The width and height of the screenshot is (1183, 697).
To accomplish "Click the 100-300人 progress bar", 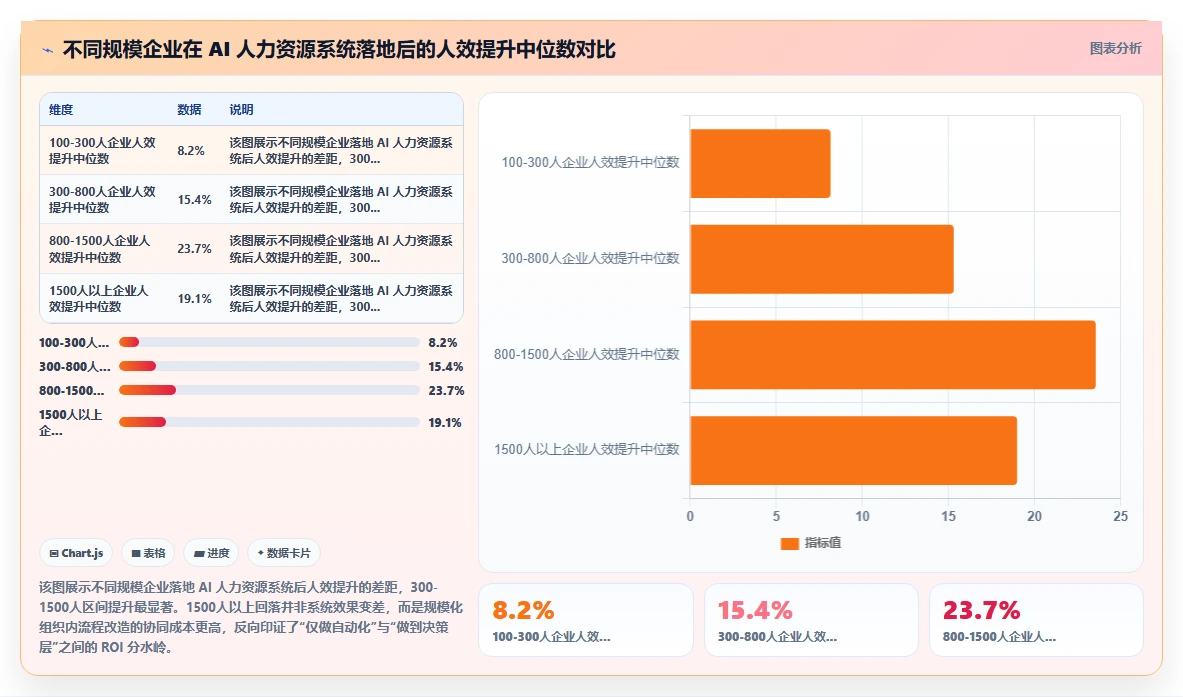I will (269, 342).
